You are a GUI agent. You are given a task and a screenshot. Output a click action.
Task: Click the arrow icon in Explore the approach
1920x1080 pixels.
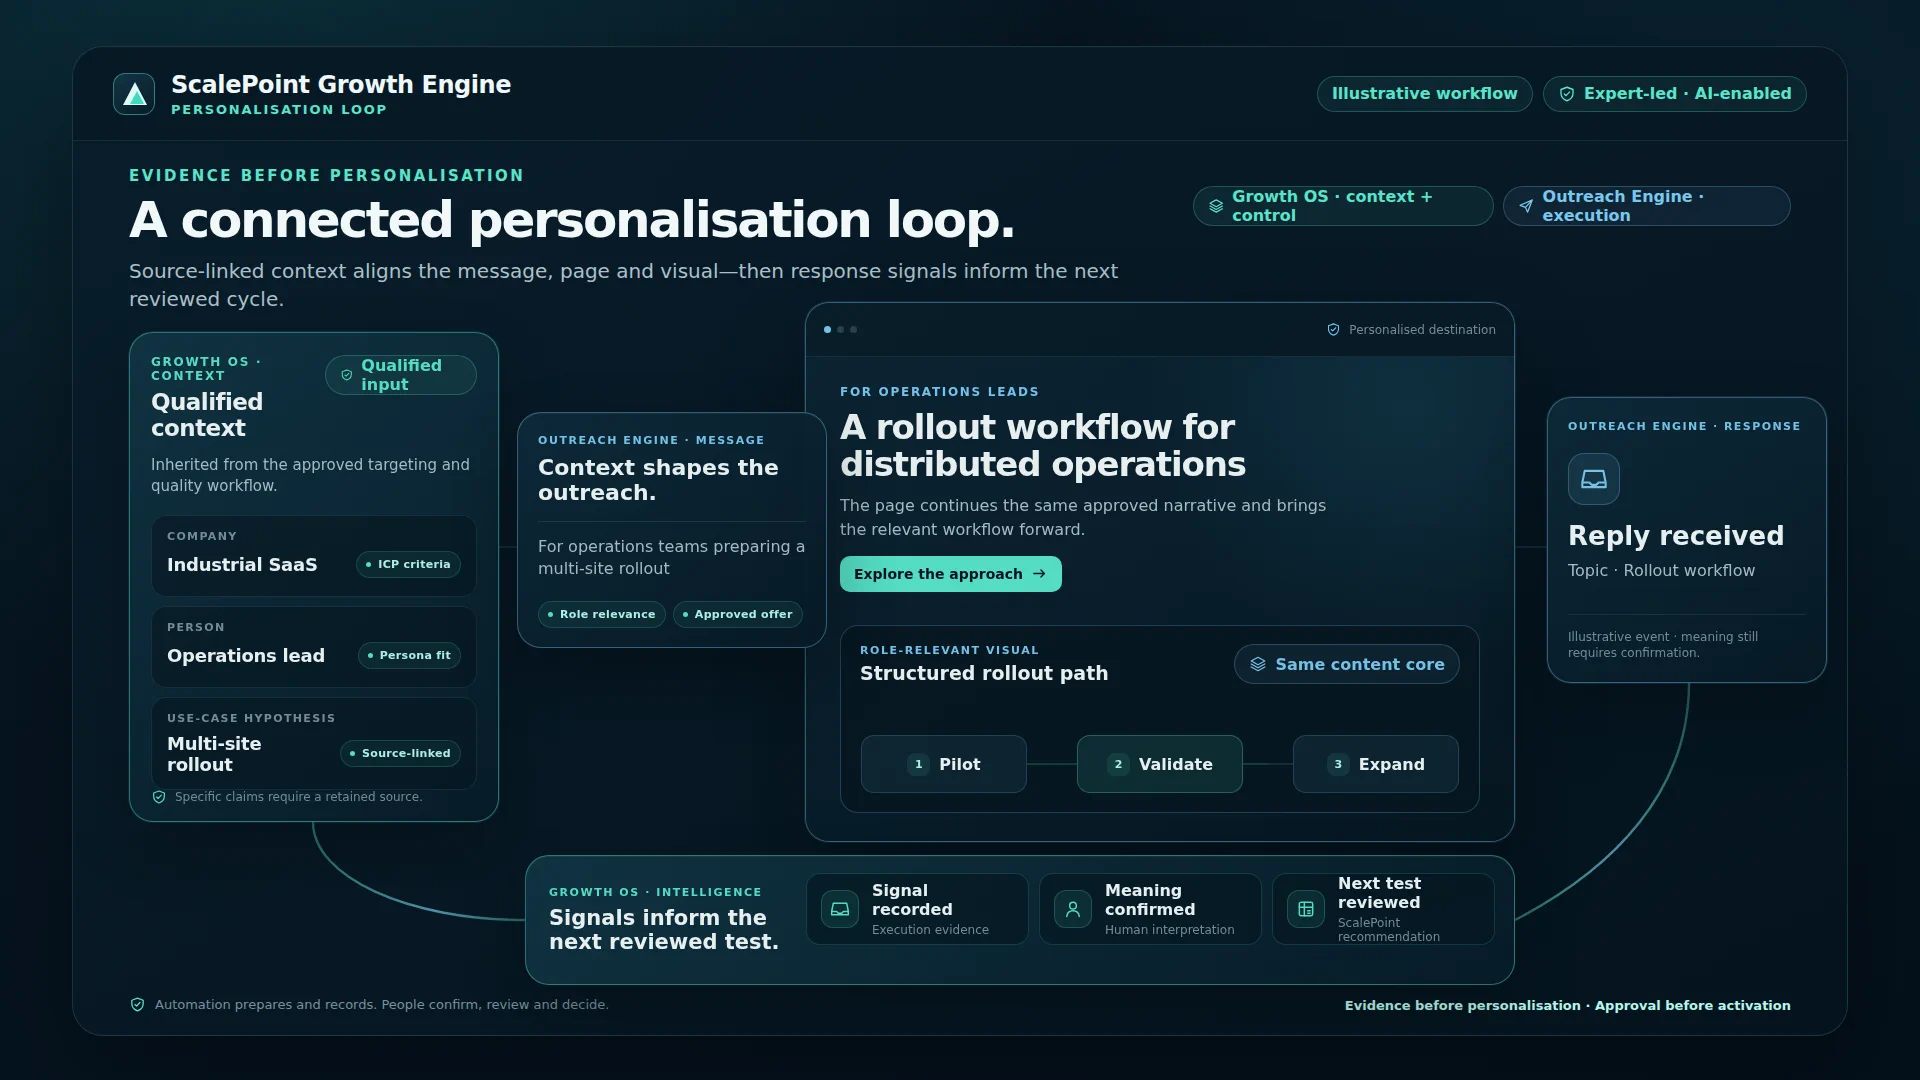[x=1039, y=574]
